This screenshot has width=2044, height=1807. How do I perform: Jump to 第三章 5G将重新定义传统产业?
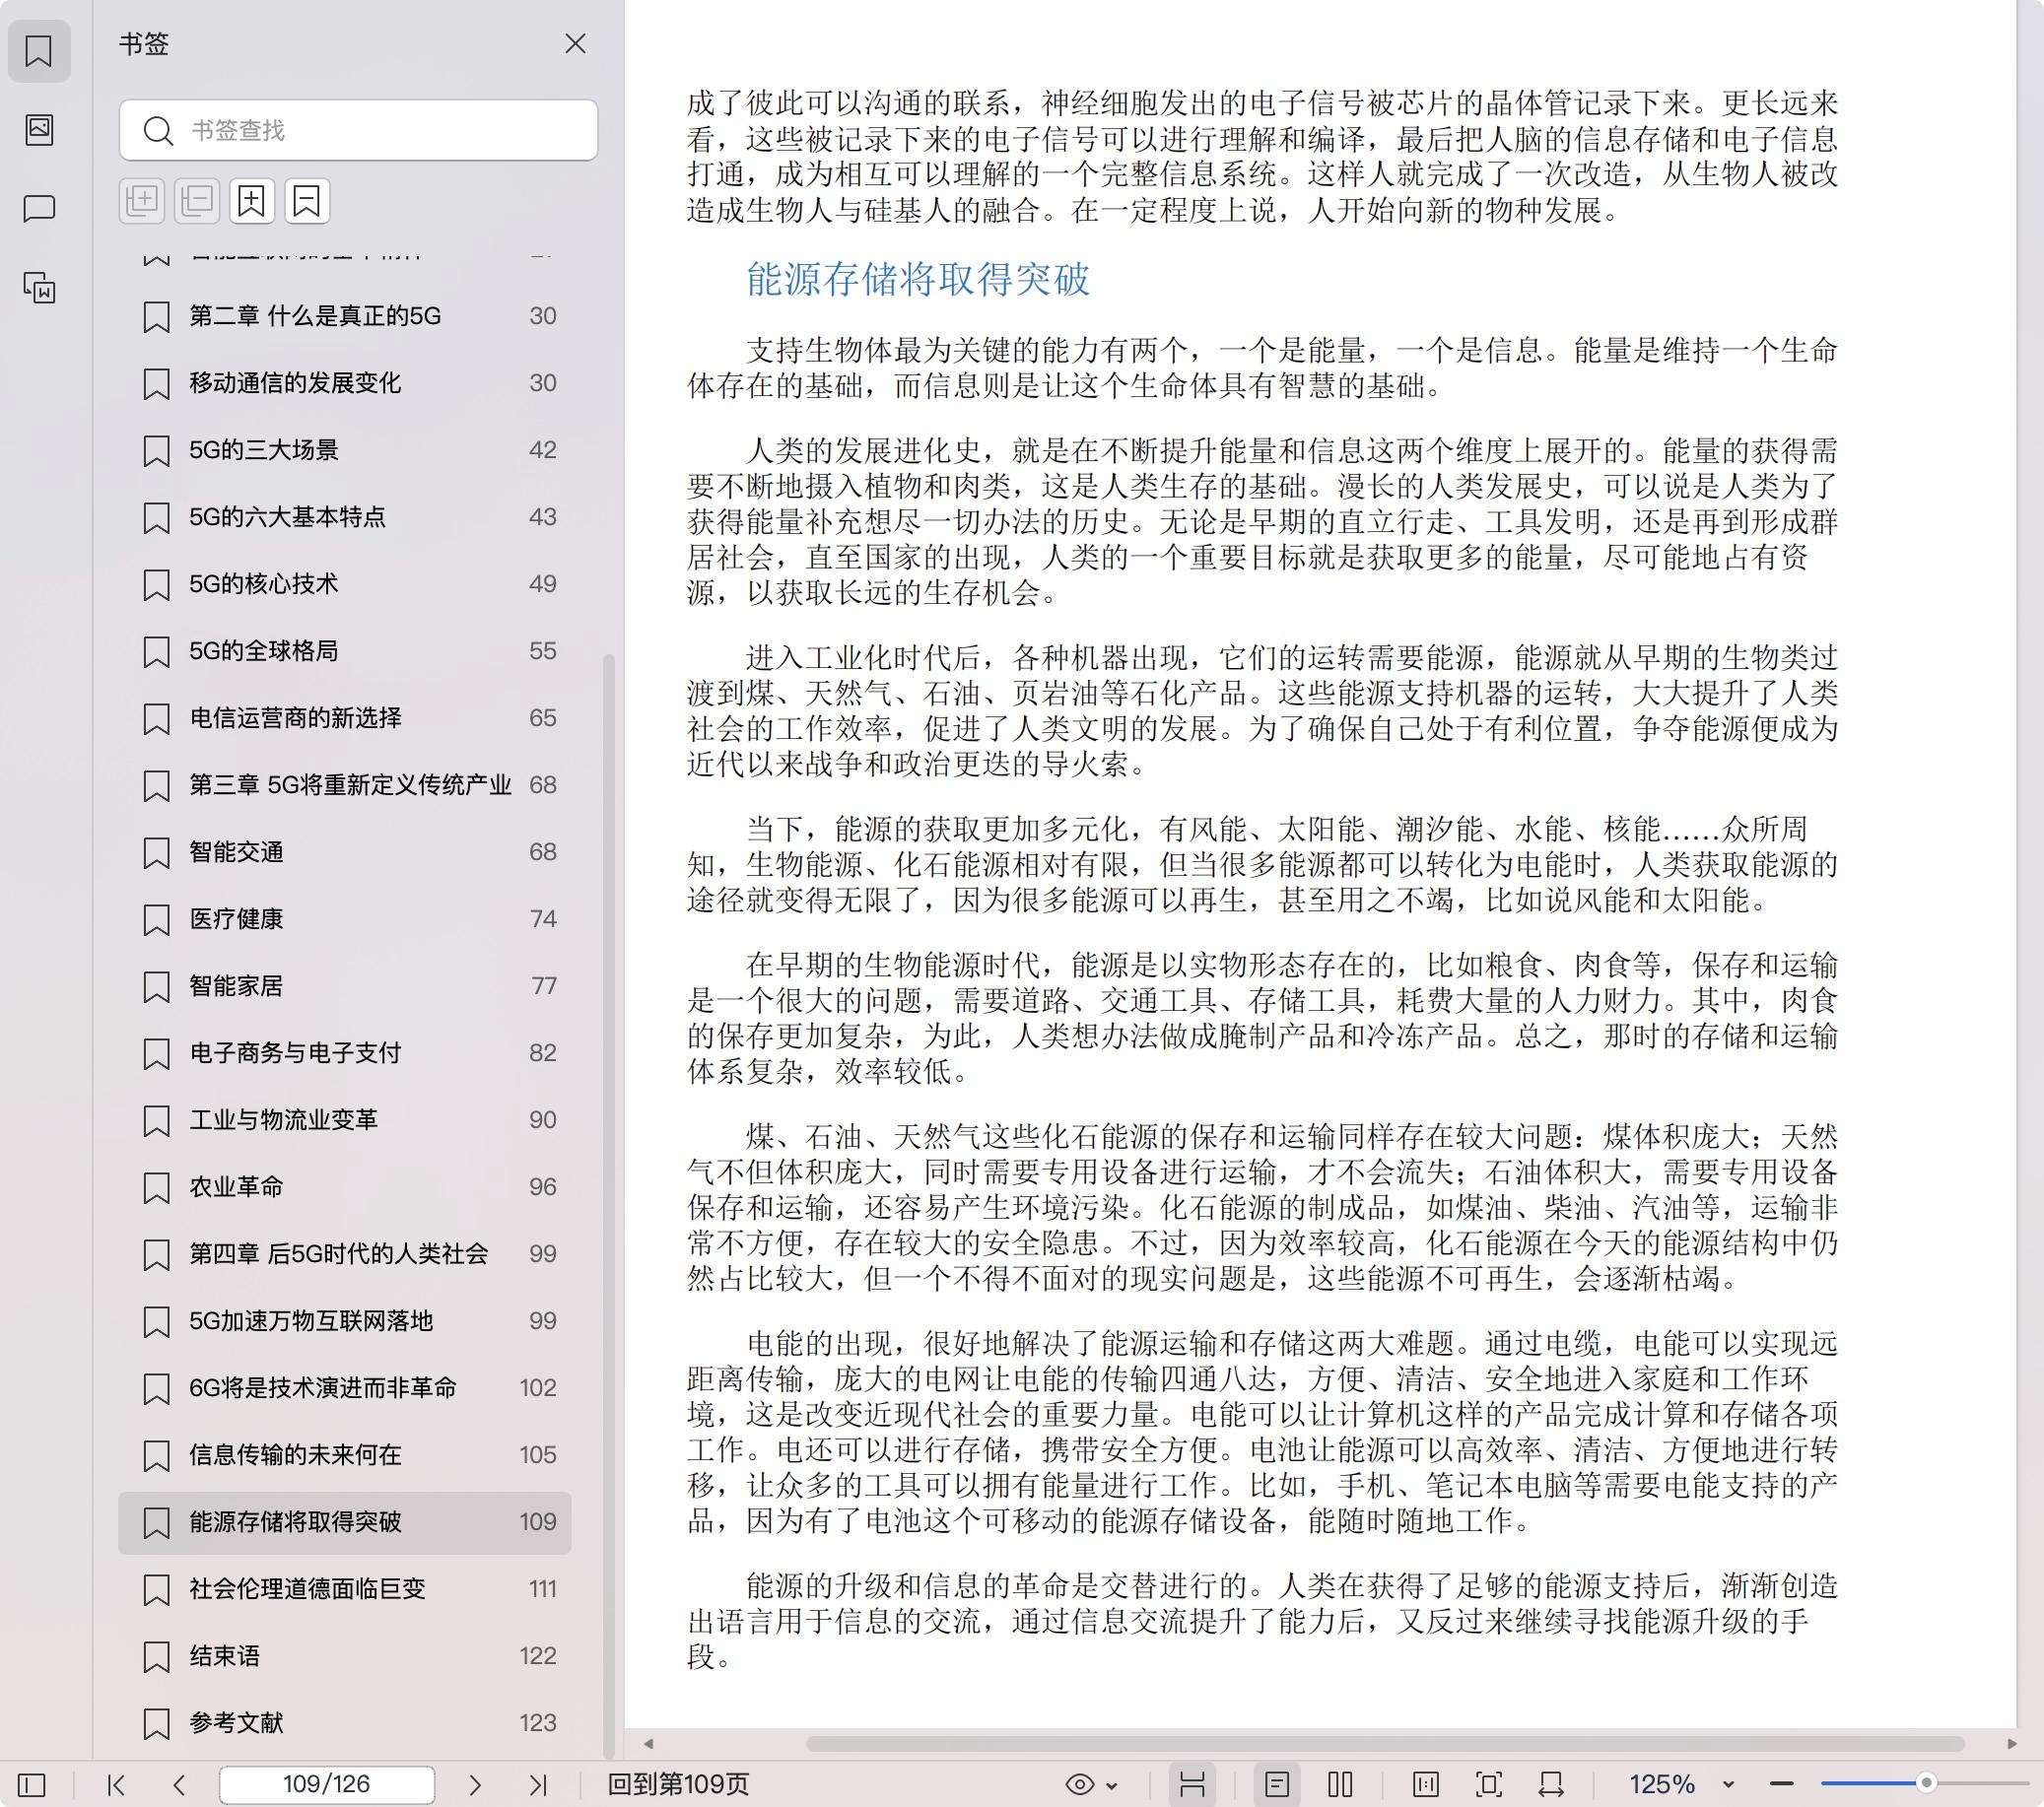coord(345,785)
